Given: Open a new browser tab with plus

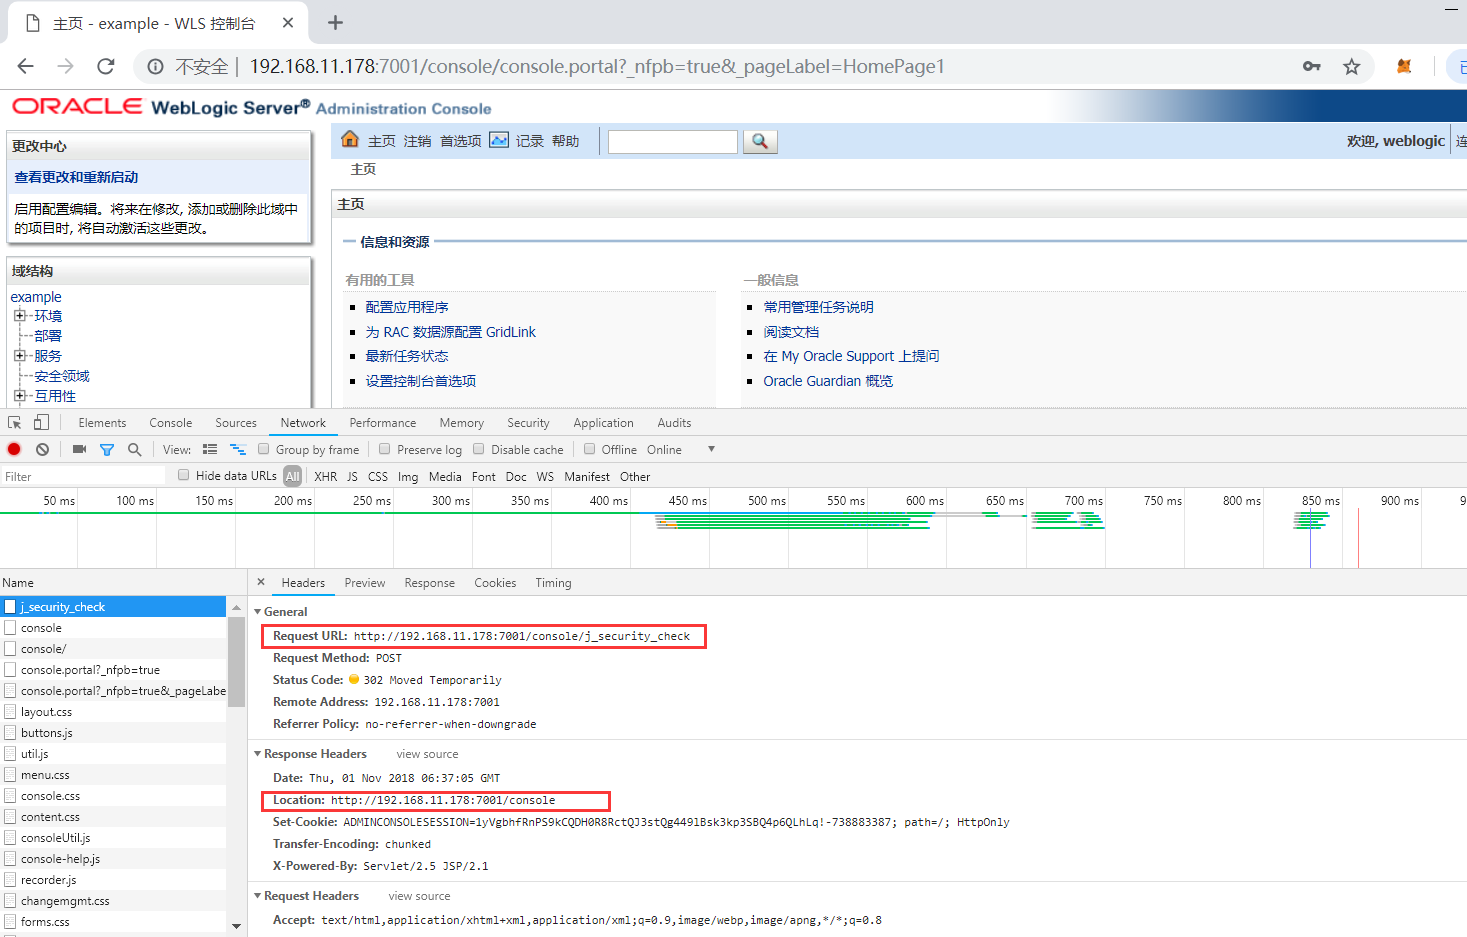Looking at the screenshot, I should click(x=335, y=22).
